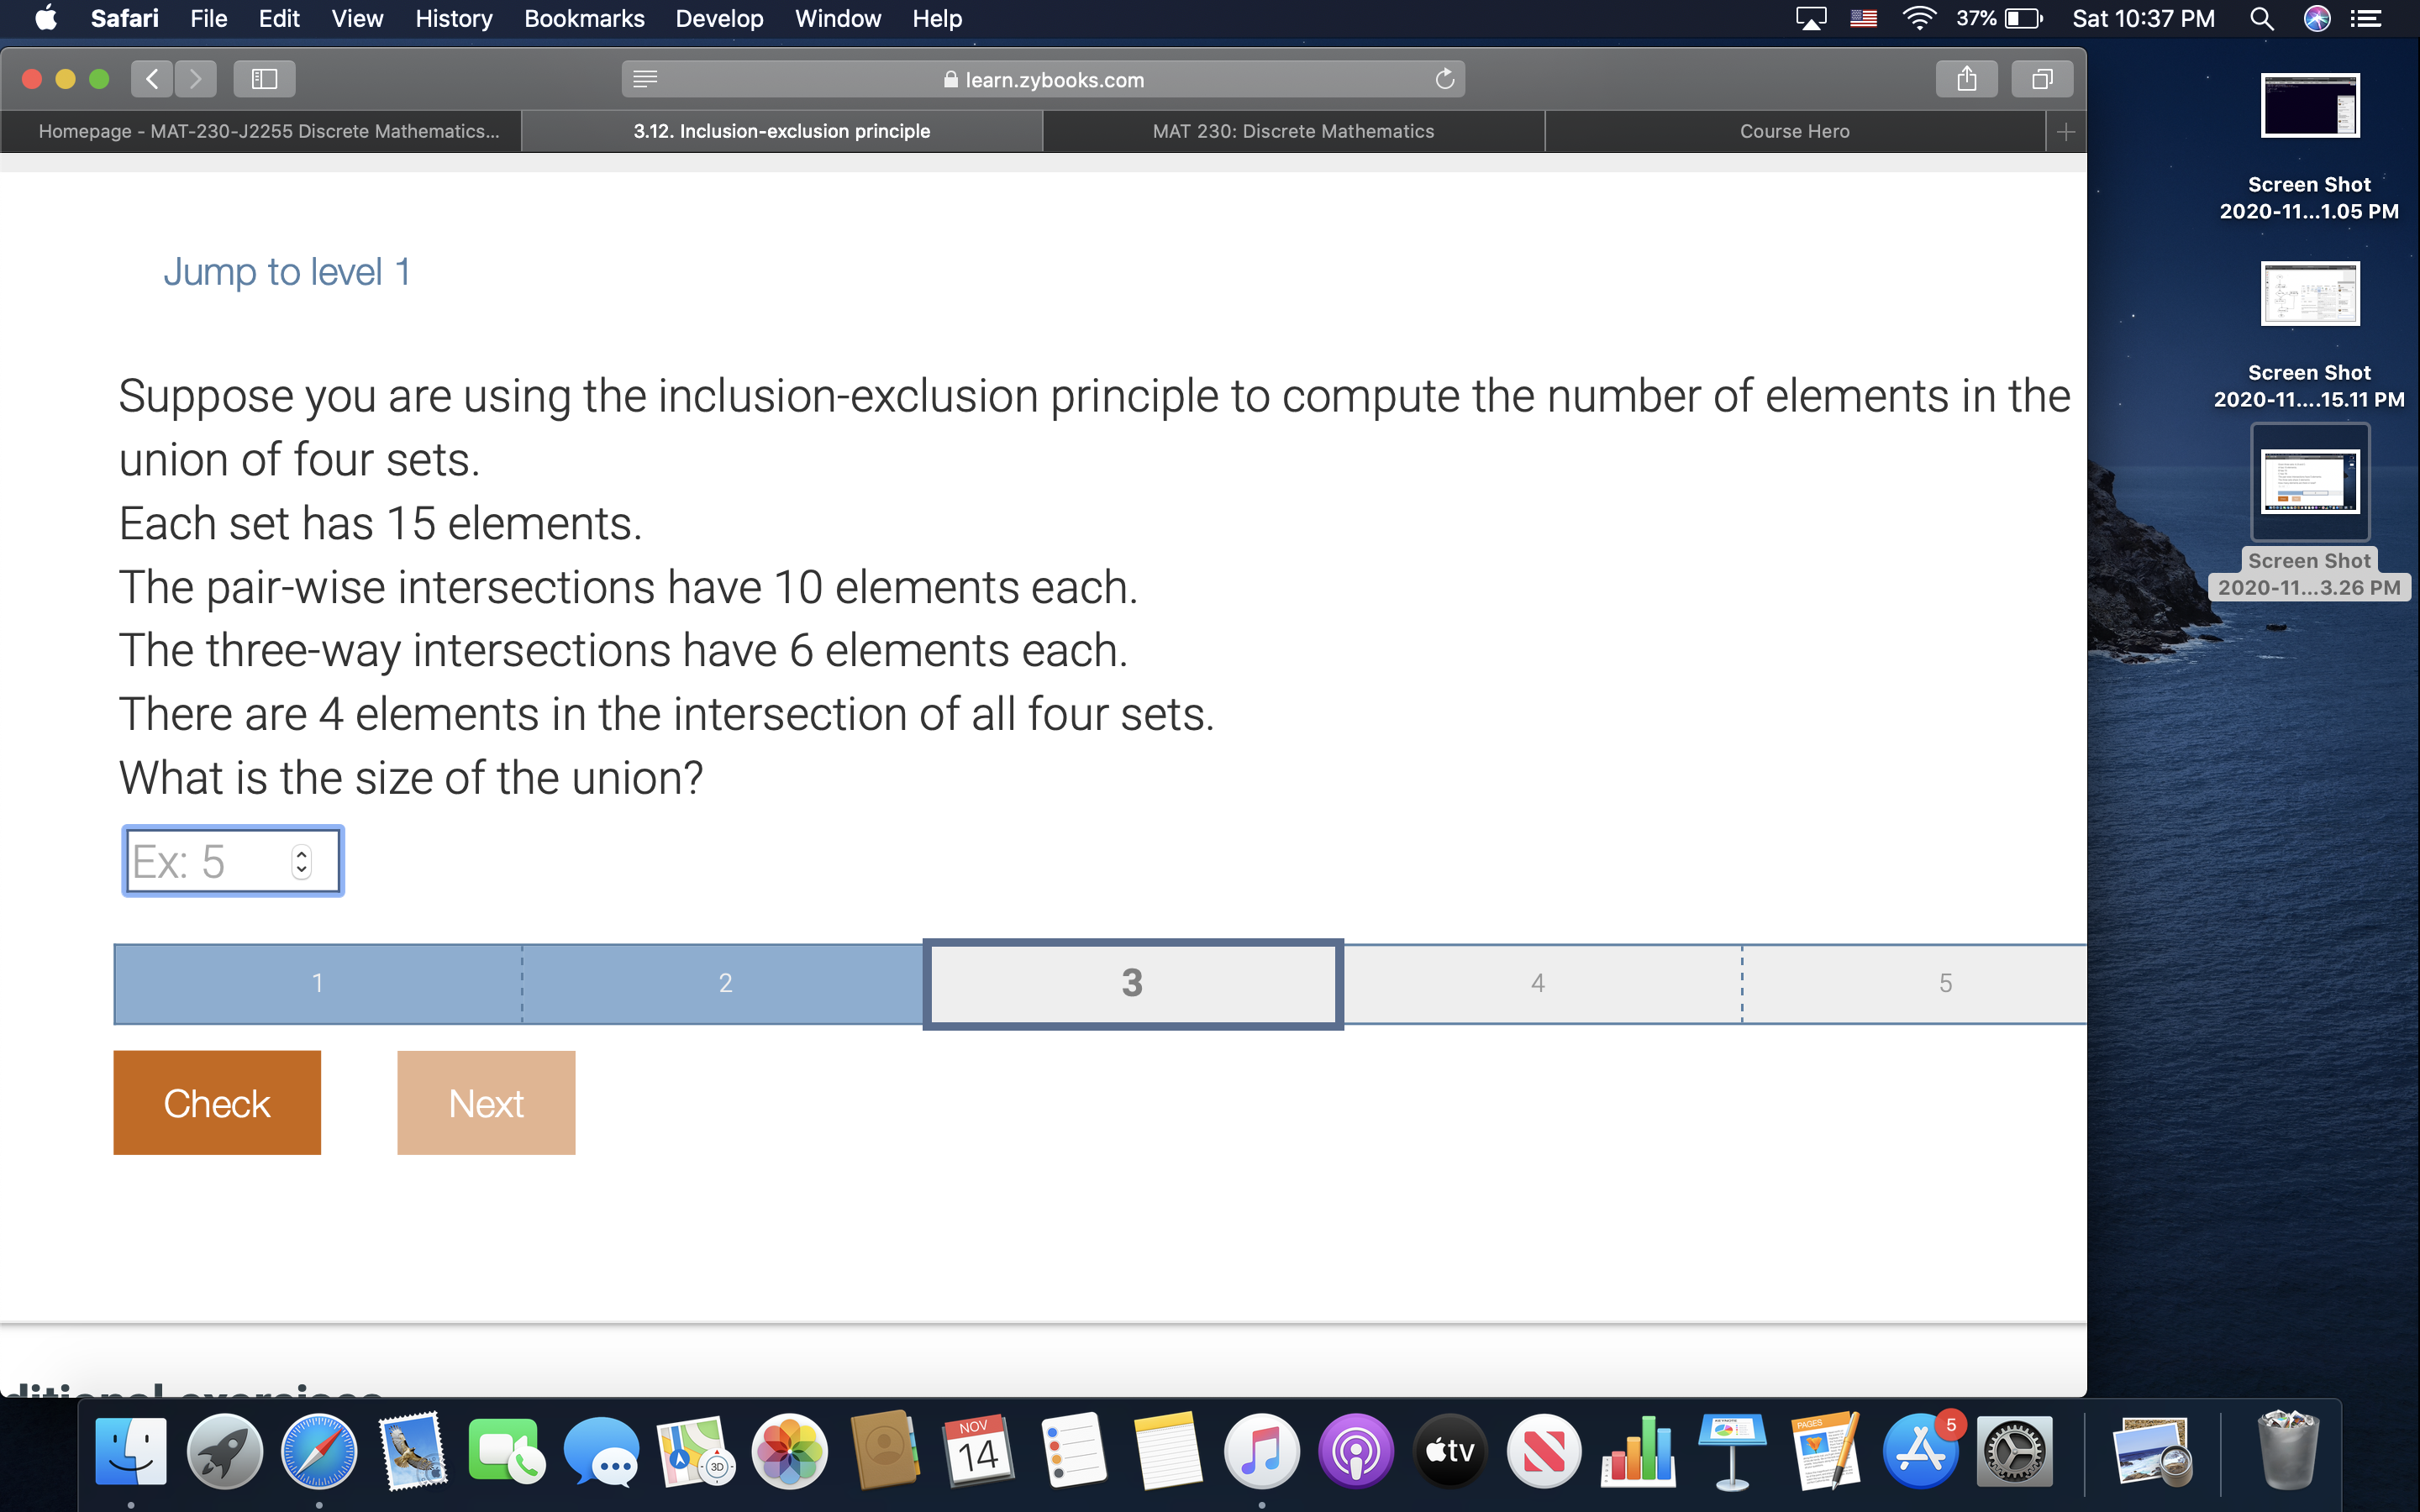Click the Wi-Fi status icon
The image size is (2420, 1512).
click(x=1919, y=18)
